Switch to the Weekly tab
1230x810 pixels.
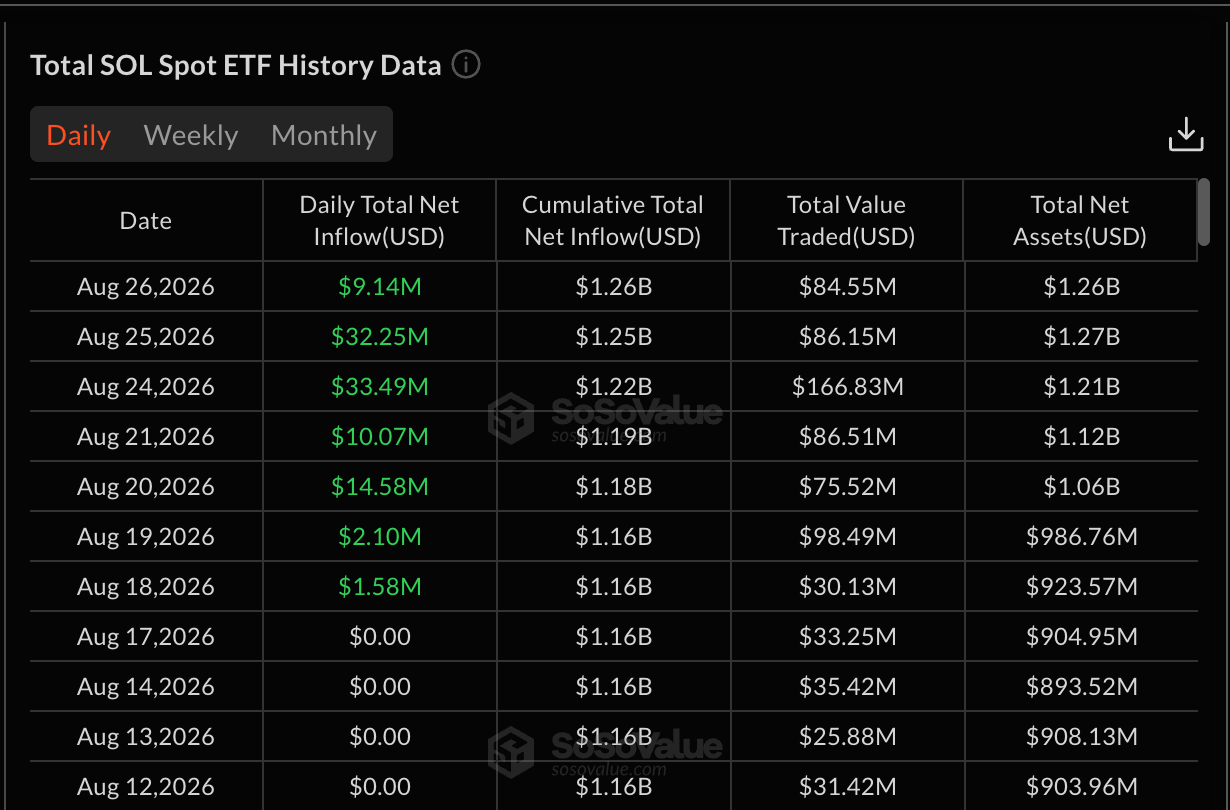(x=191, y=135)
